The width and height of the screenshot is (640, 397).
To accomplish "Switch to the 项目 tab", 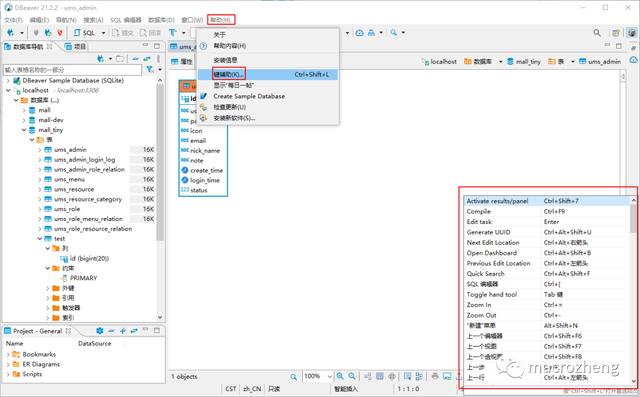I will (76, 47).
